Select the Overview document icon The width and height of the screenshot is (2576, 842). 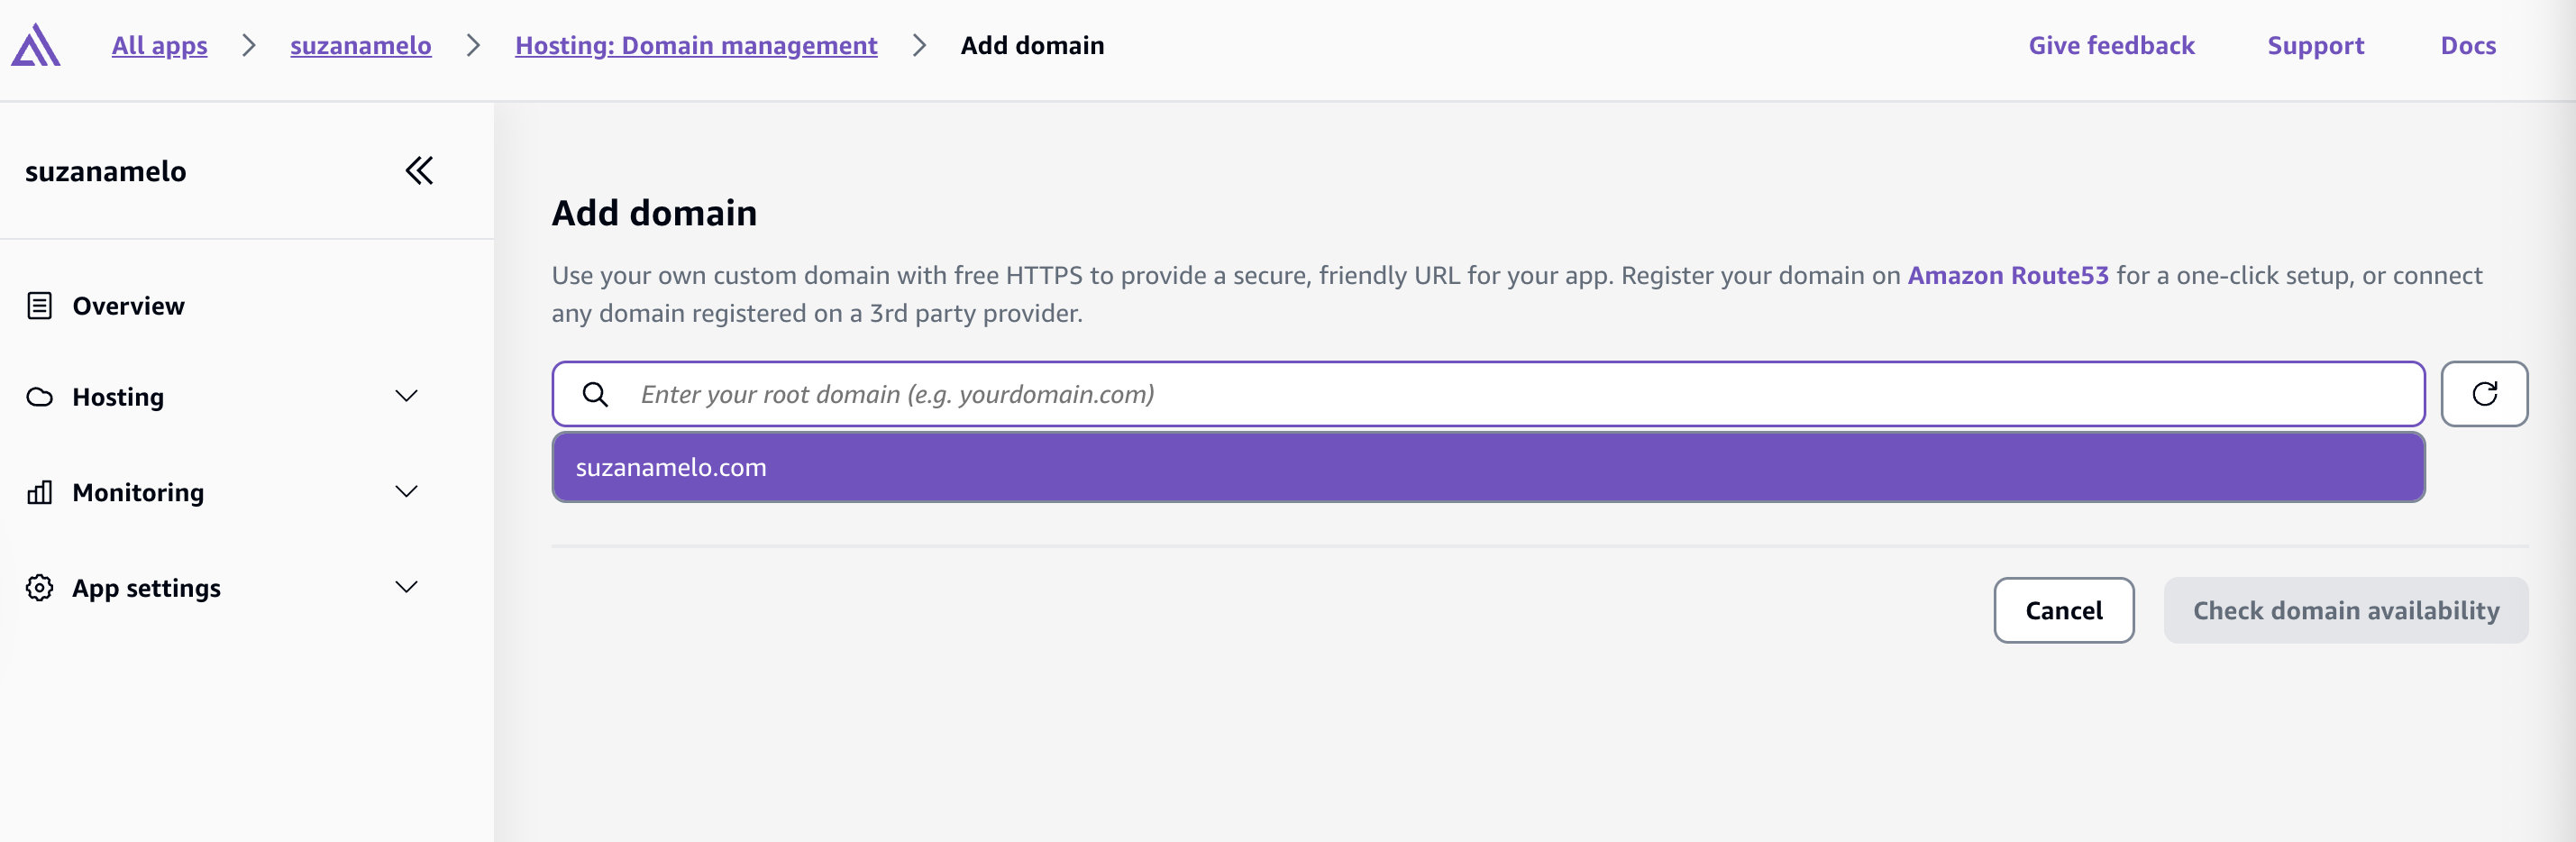coord(39,305)
